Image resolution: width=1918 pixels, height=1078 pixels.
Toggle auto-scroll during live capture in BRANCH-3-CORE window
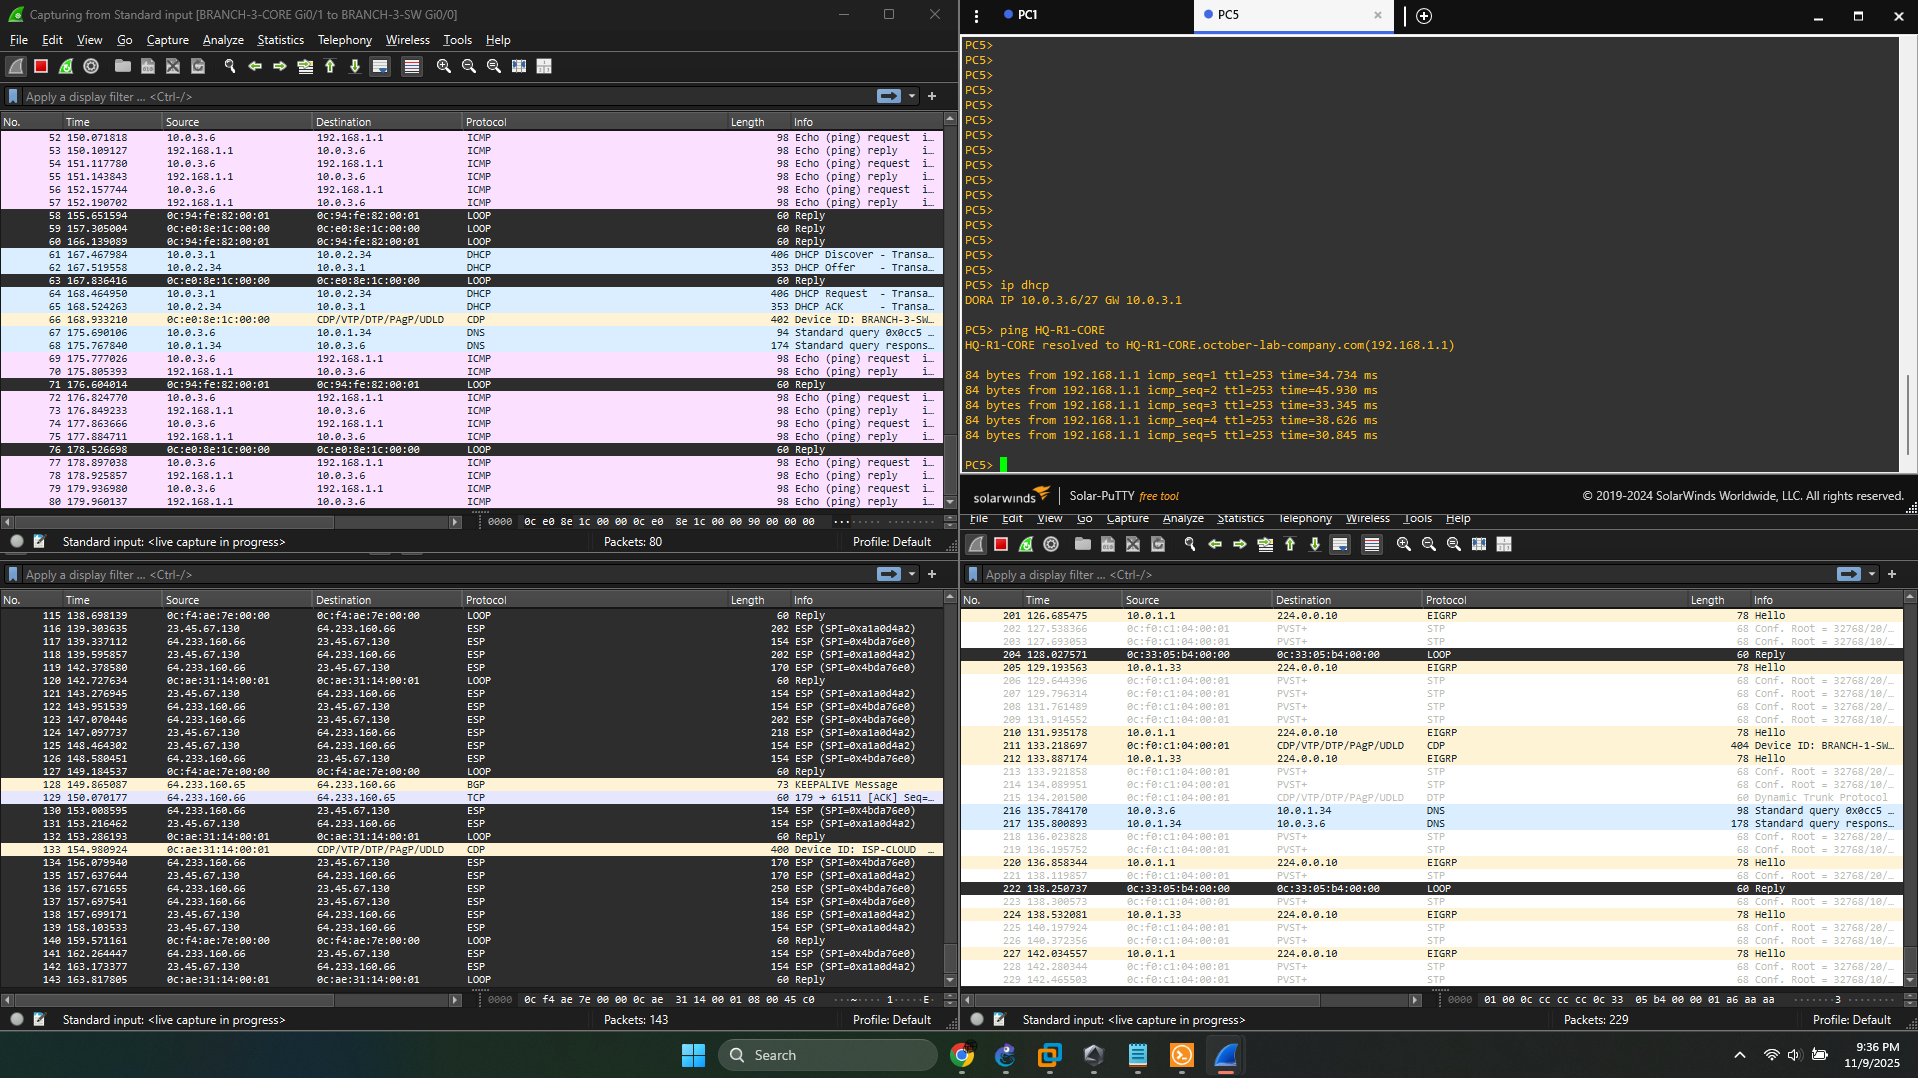point(380,66)
